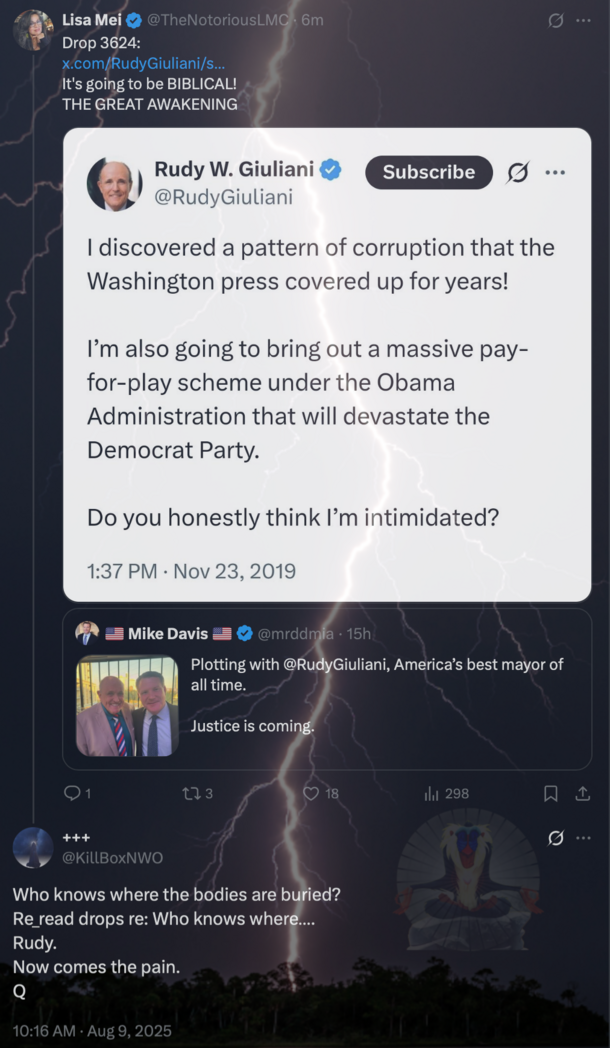This screenshot has width=610, height=1048.
Task: Open the photo in Mike Davis's post
Action: click(x=127, y=706)
